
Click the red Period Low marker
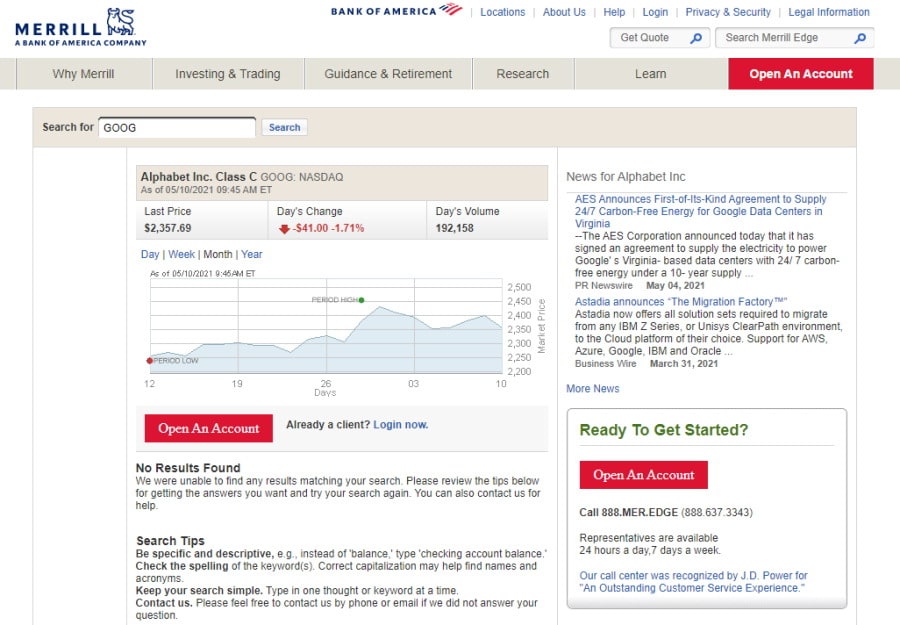click(x=150, y=360)
